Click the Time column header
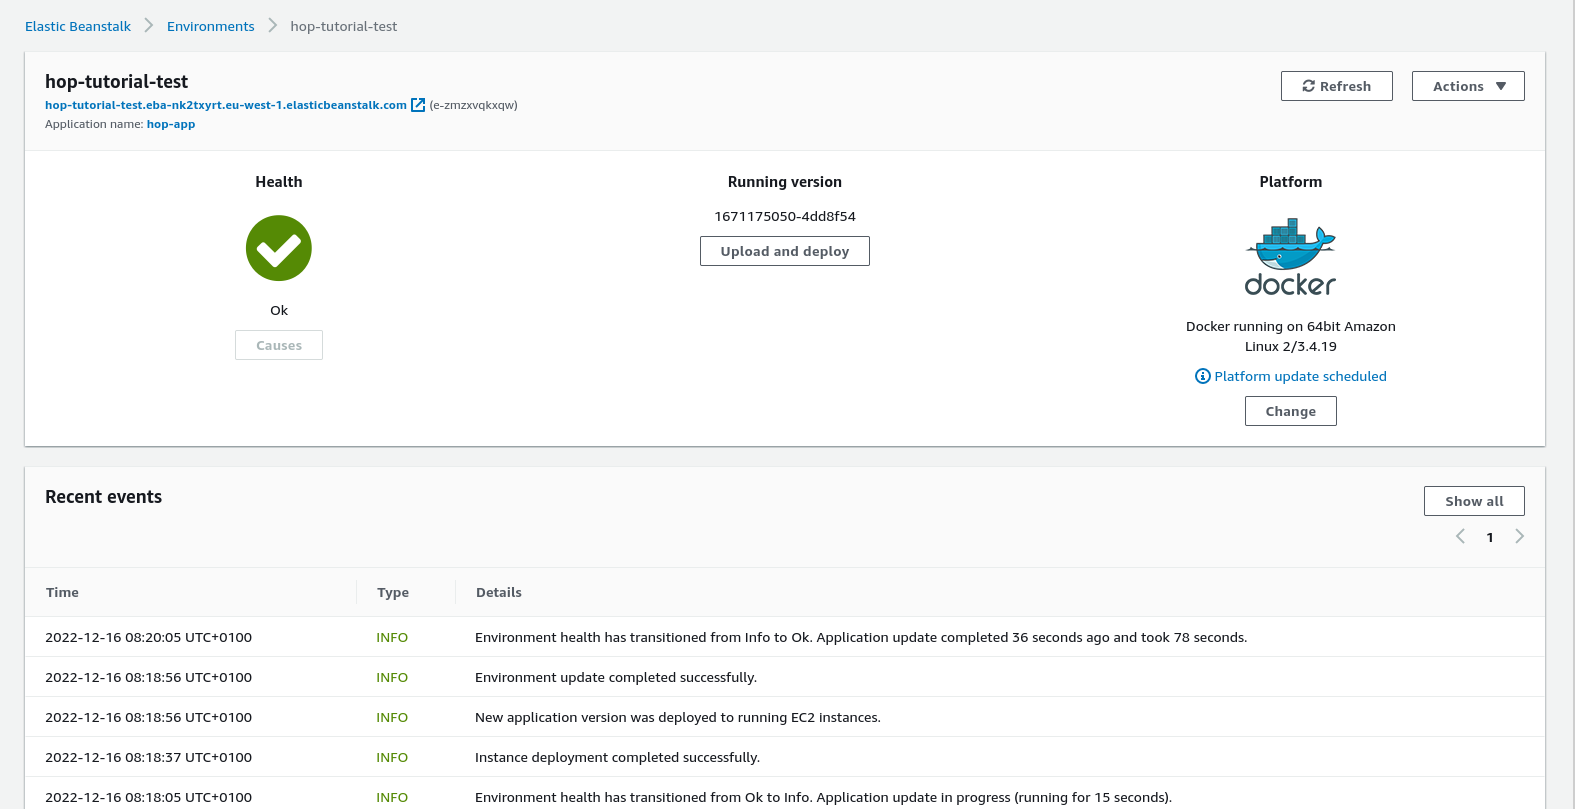 (62, 592)
